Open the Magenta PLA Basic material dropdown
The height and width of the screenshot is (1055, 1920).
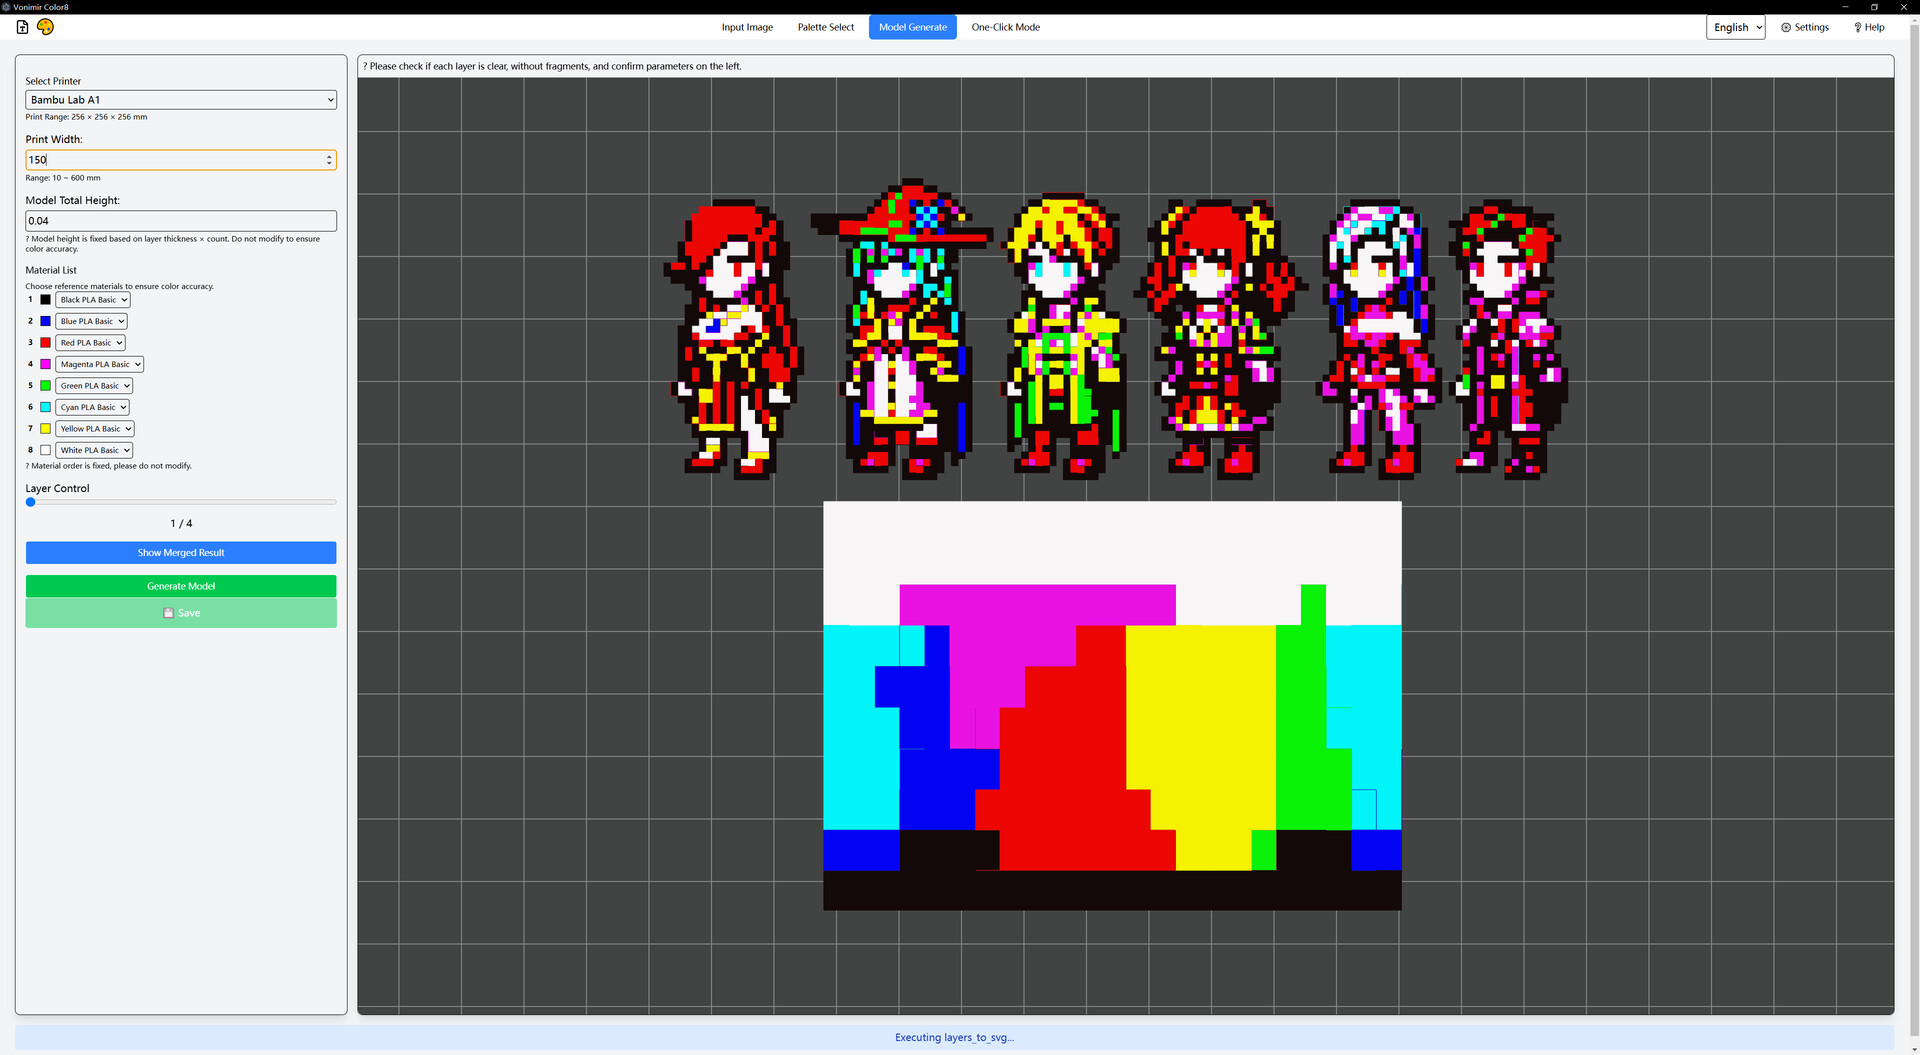pyautogui.click(x=98, y=363)
